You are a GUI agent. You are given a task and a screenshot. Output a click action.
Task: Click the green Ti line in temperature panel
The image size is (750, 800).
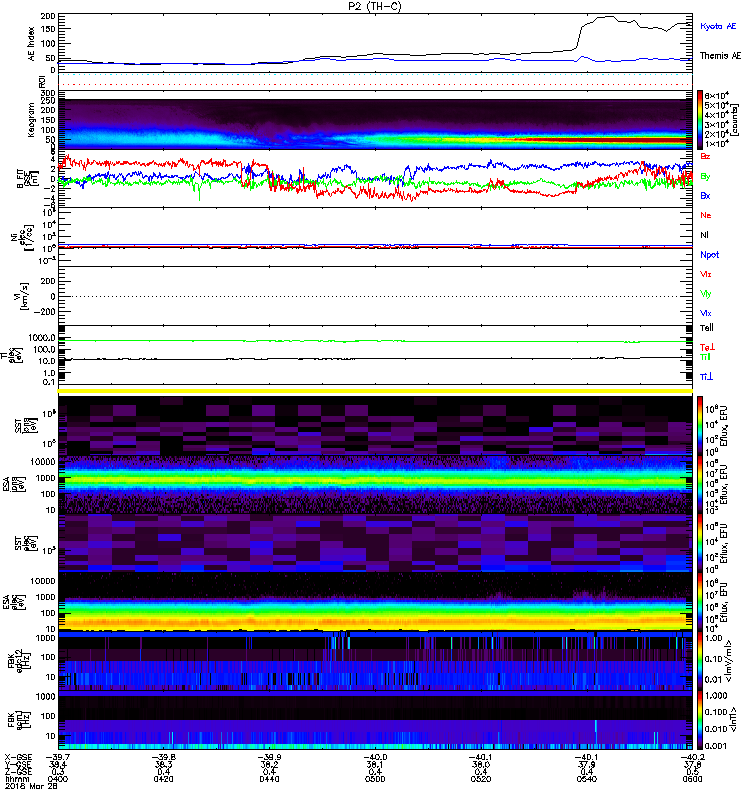coord(375,341)
